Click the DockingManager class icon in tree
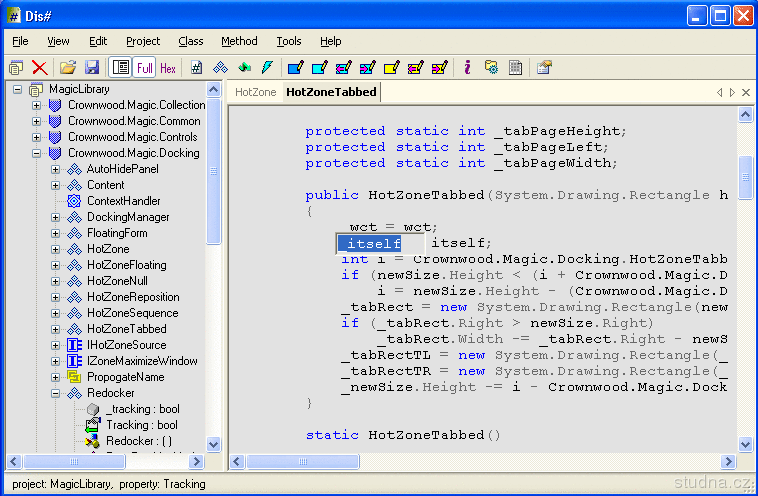758x496 pixels. coord(74,217)
